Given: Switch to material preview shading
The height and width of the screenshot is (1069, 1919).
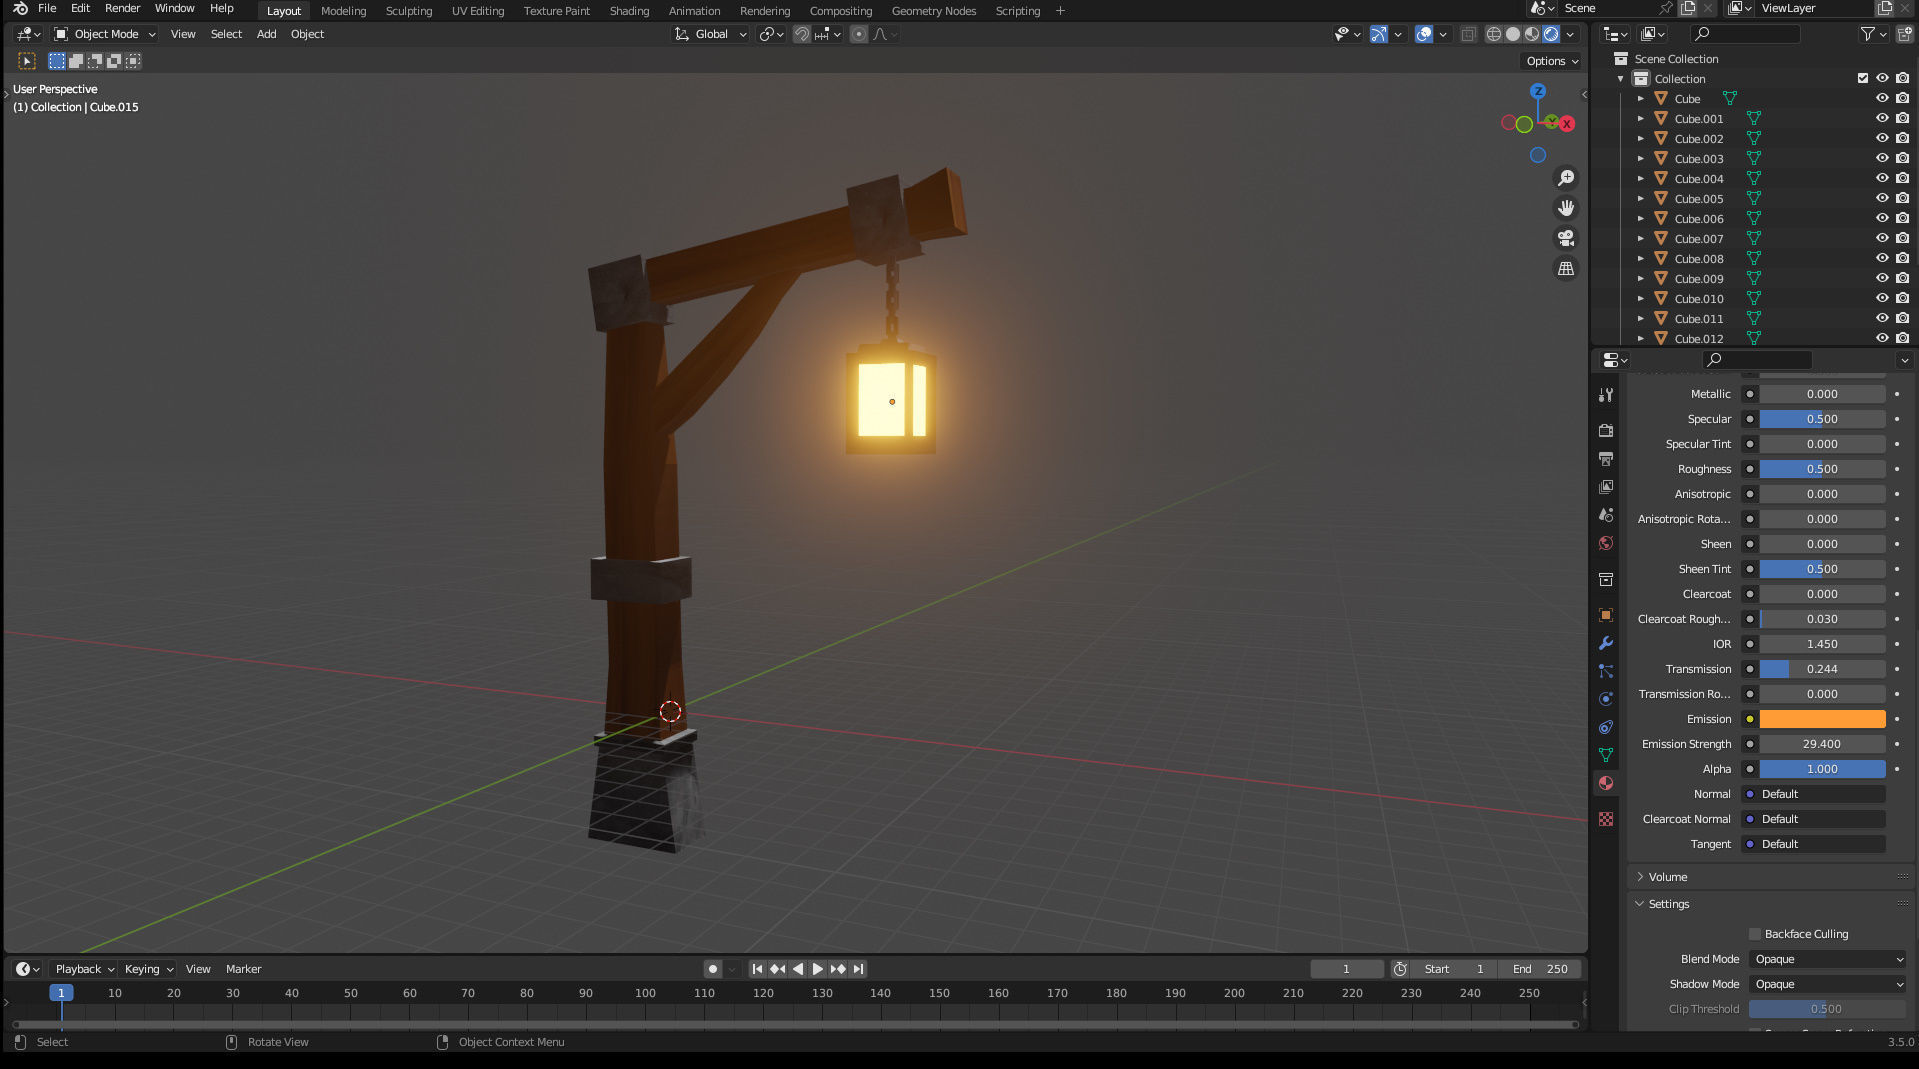Looking at the screenshot, I should coord(1532,34).
